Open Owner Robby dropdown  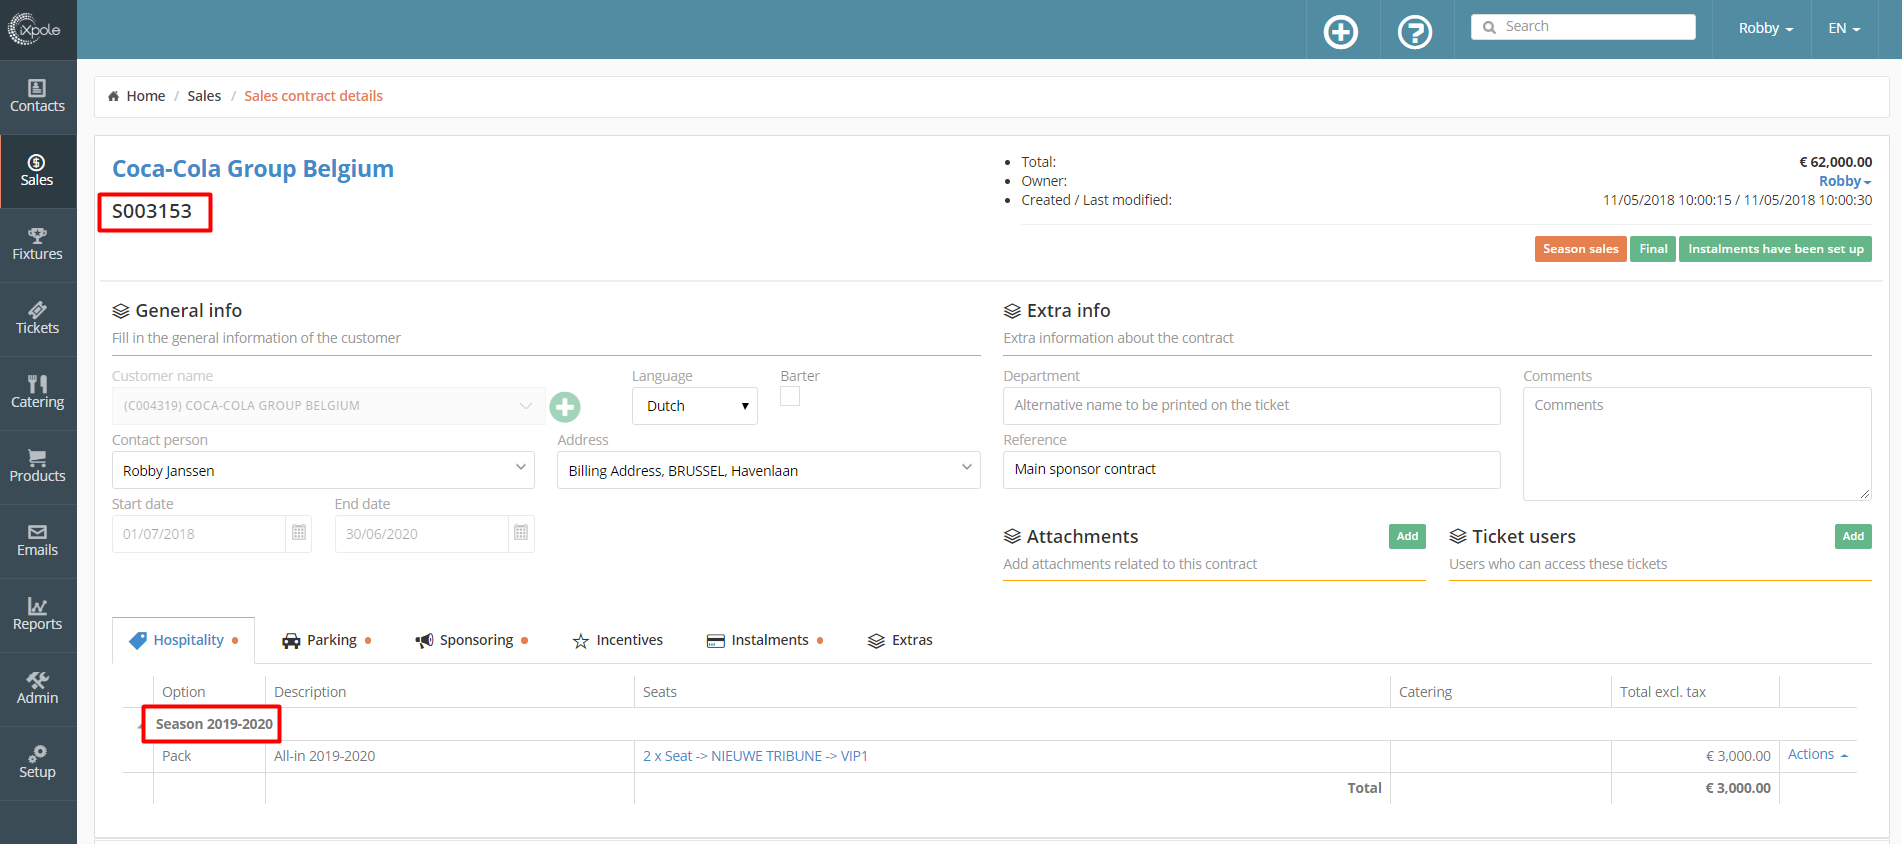[1845, 181]
